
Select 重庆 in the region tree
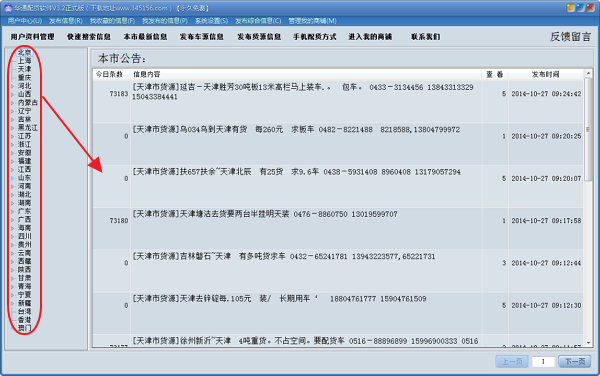point(24,77)
